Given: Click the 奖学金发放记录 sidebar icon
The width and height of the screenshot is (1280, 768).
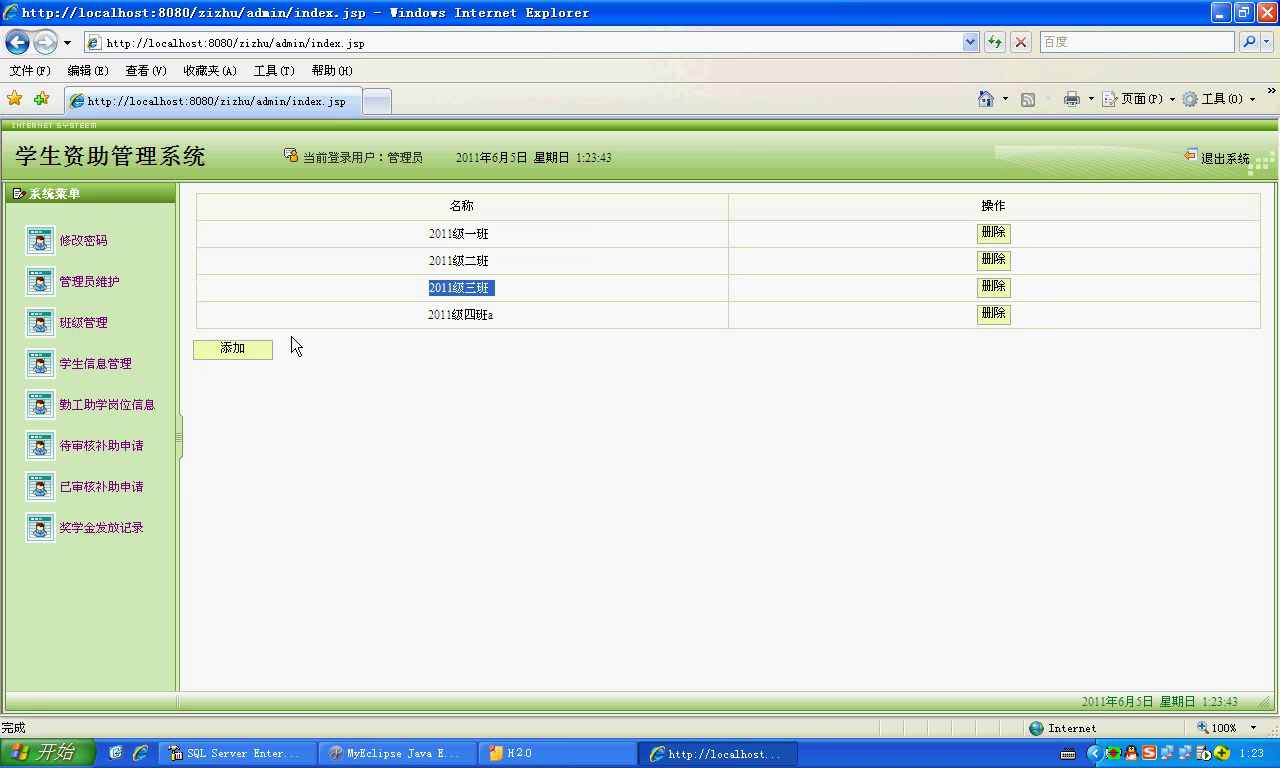Looking at the screenshot, I should pos(40,528).
